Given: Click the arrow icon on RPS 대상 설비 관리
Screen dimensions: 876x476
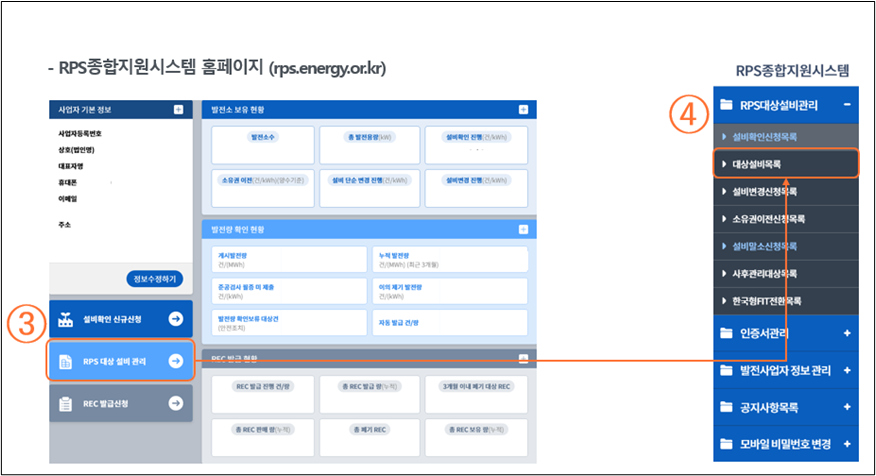Looking at the screenshot, I should pyautogui.click(x=176, y=361).
